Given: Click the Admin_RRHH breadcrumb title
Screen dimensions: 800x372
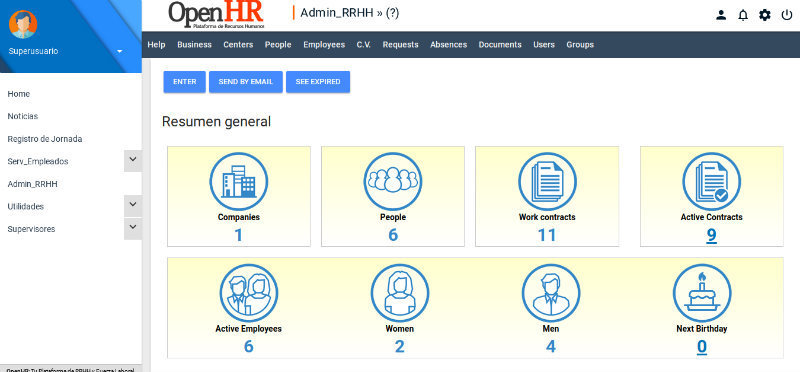Looking at the screenshot, I should tap(337, 13).
